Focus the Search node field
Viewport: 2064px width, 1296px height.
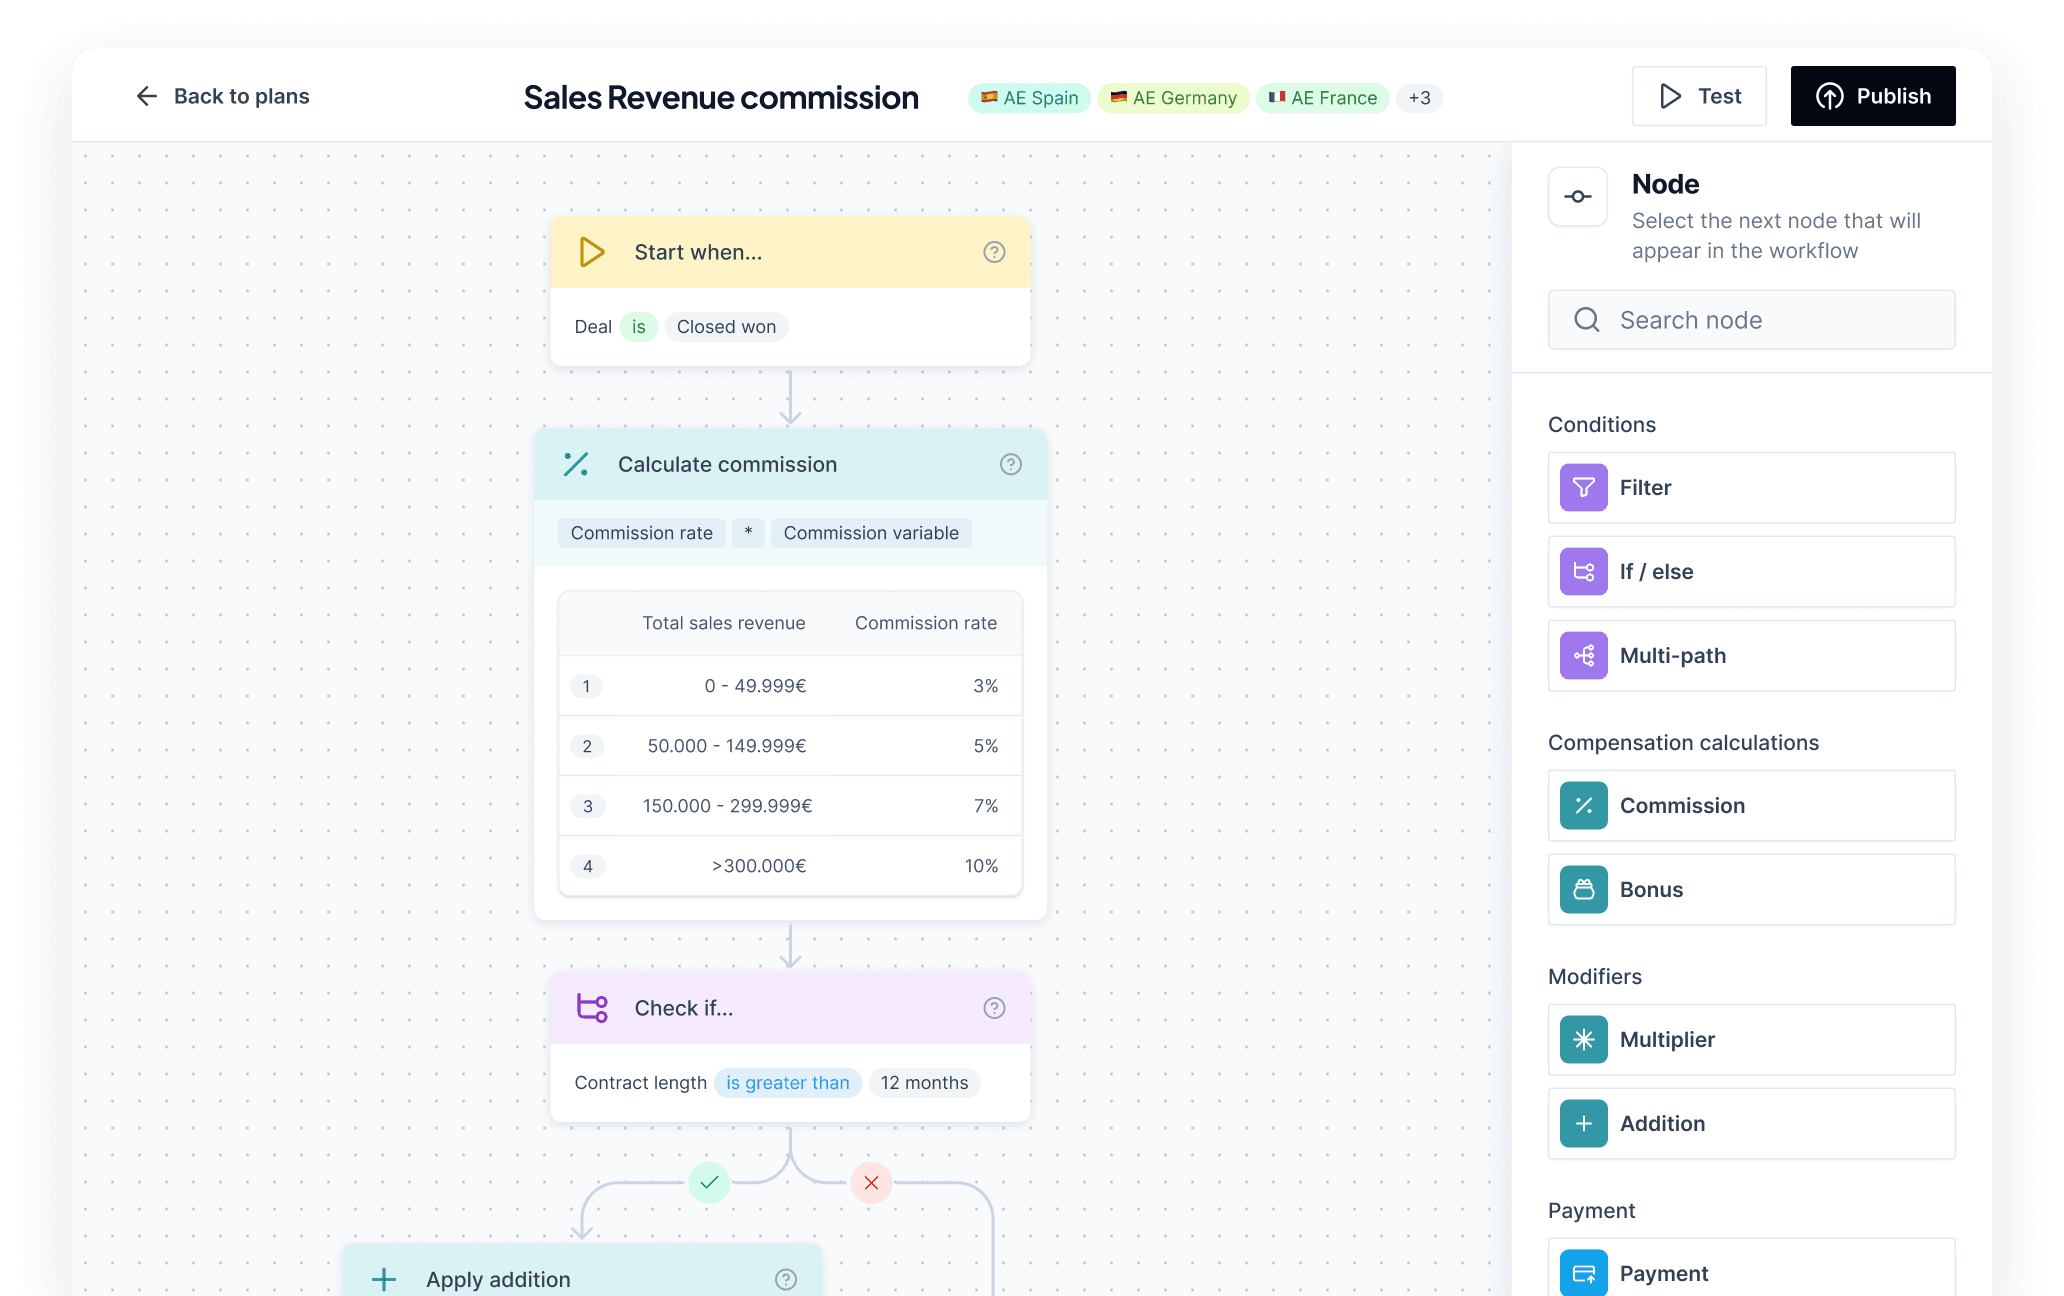click(x=1752, y=320)
